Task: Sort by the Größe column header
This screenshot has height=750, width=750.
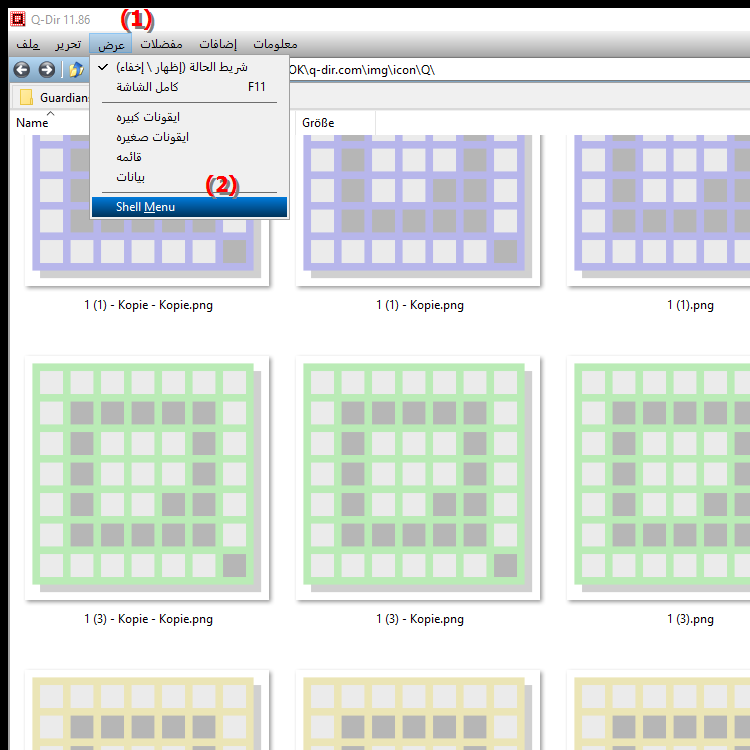Action: click(x=335, y=123)
